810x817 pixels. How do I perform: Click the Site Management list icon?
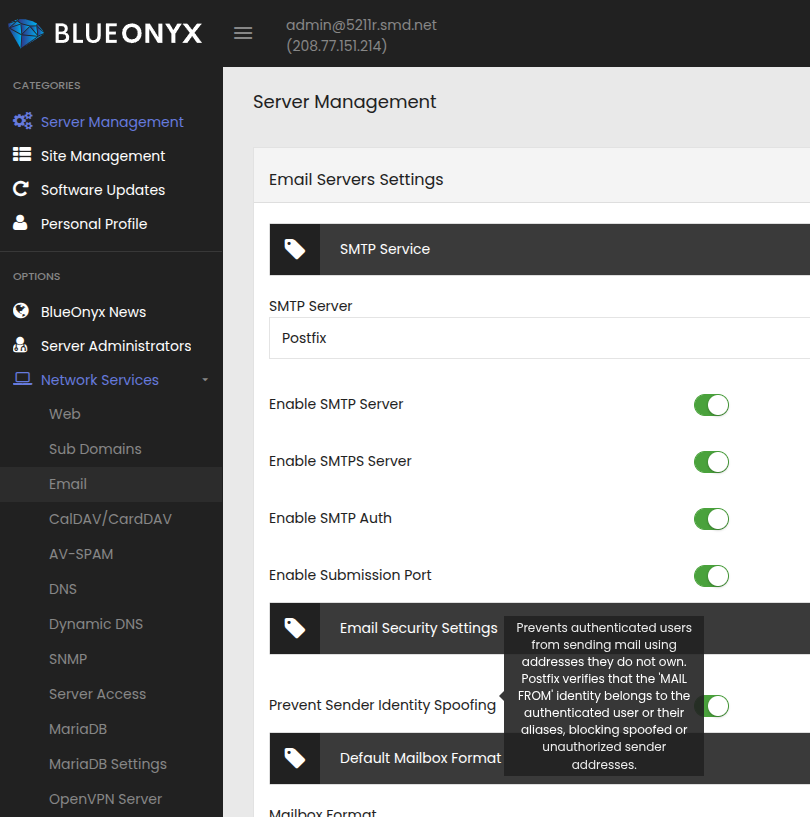[x=22, y=156]
